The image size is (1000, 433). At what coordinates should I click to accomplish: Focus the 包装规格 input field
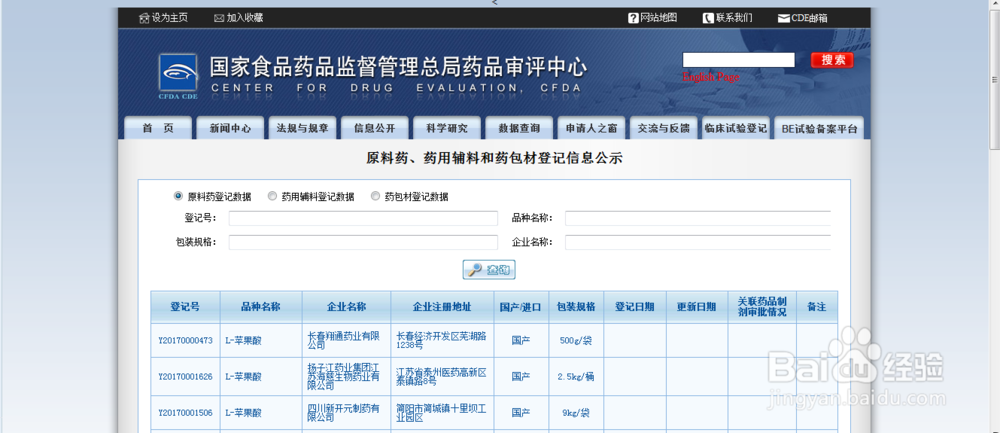point(363,242)
